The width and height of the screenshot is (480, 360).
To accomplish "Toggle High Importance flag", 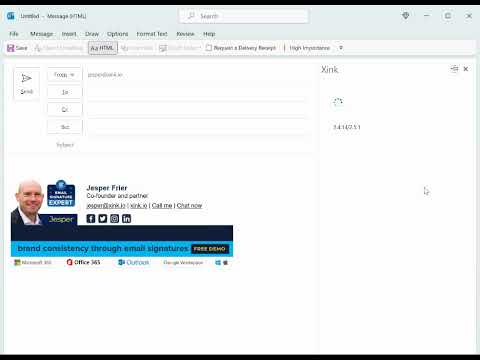I will (309, 48).
